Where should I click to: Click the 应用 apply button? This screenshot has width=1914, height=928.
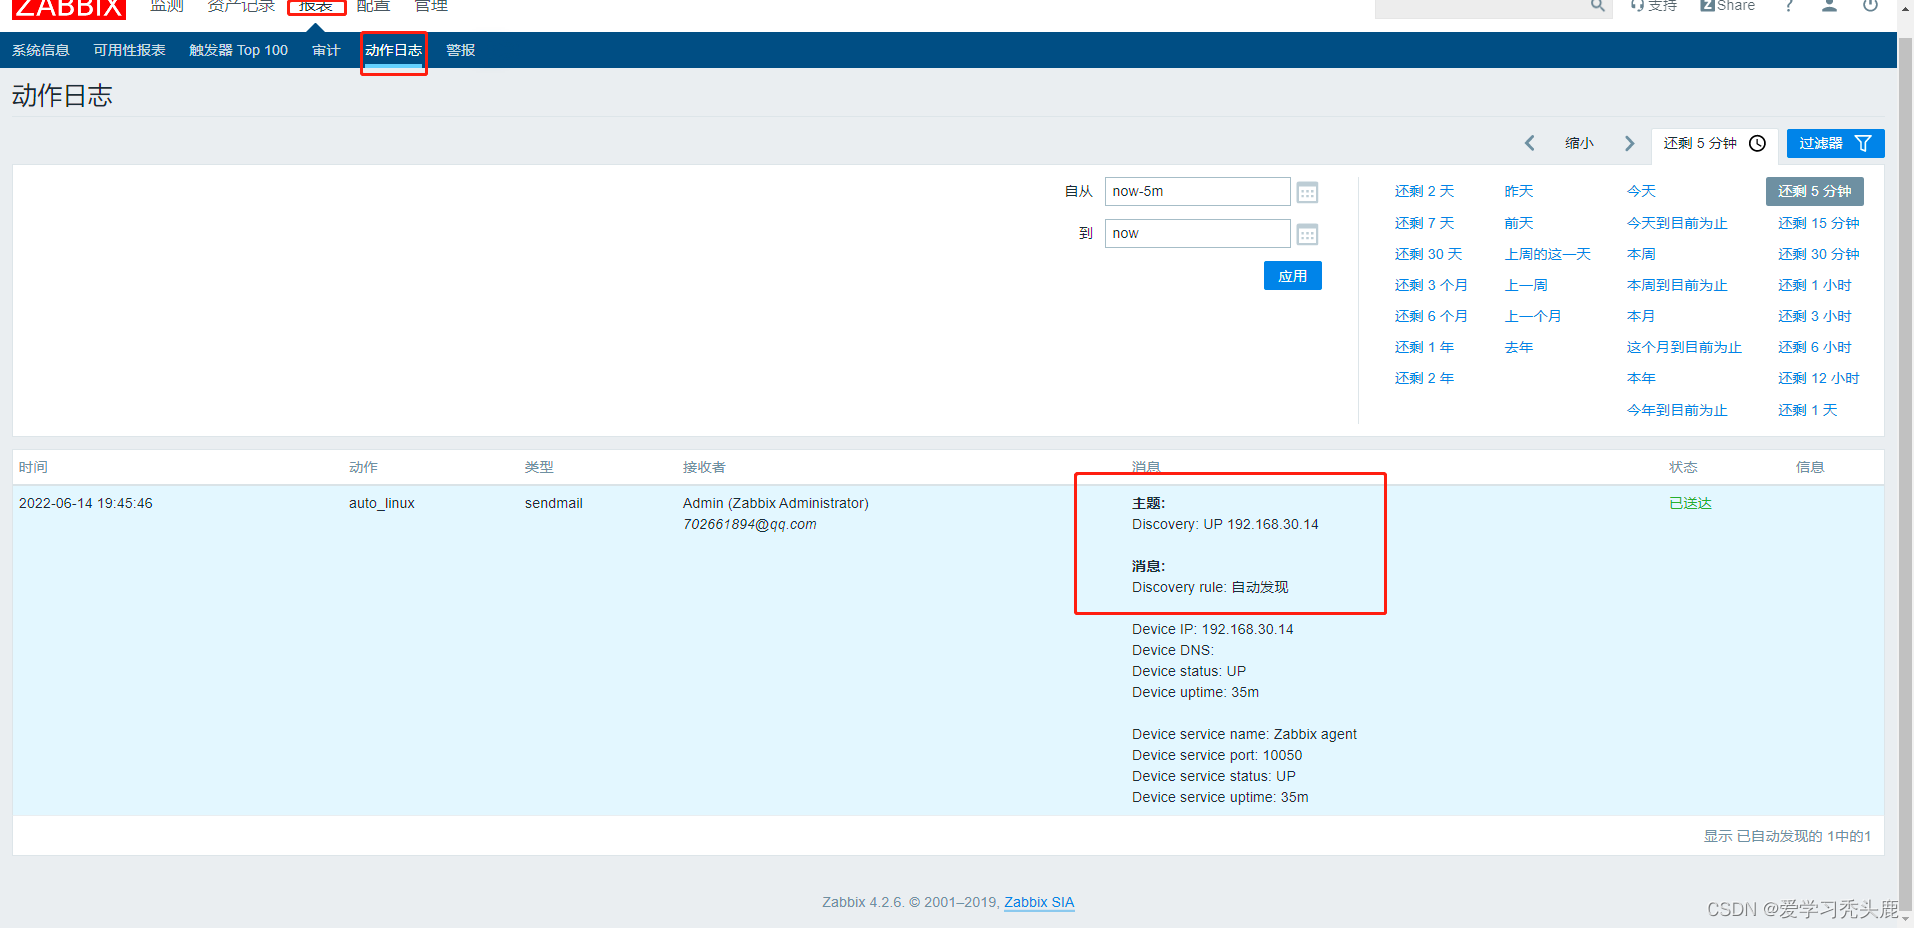click(1292, 276)
